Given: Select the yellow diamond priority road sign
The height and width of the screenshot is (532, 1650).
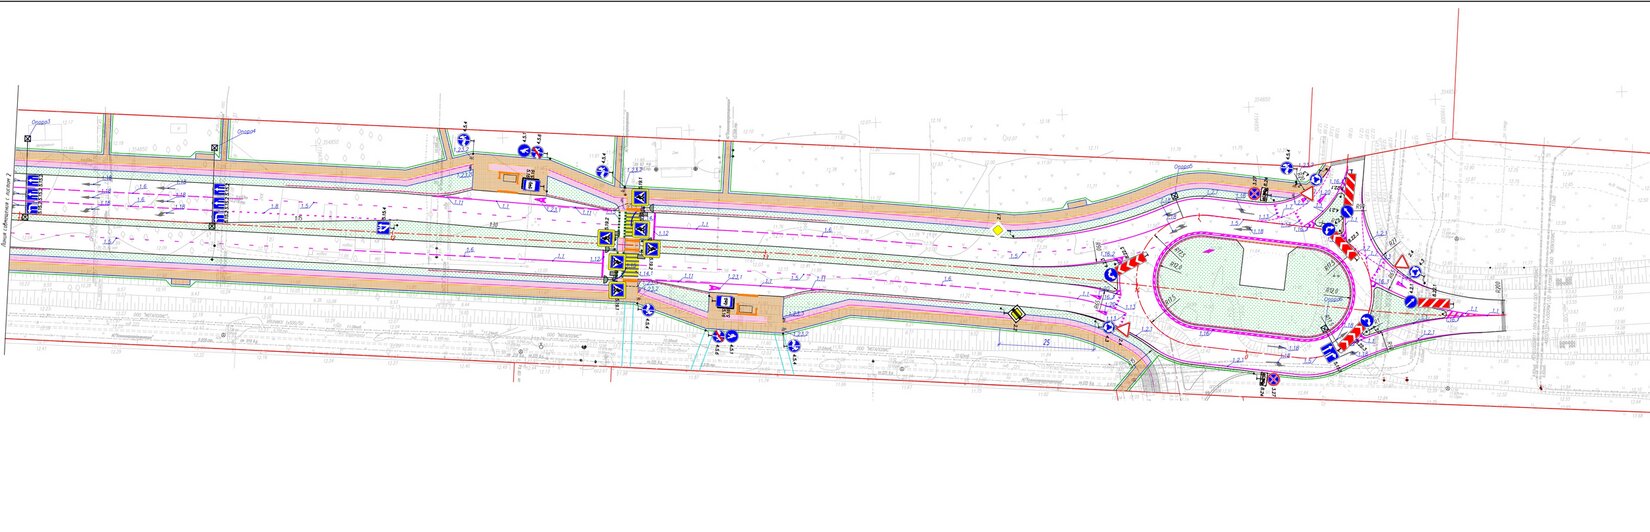Looking at the screenshot, I should click(997, 232).
